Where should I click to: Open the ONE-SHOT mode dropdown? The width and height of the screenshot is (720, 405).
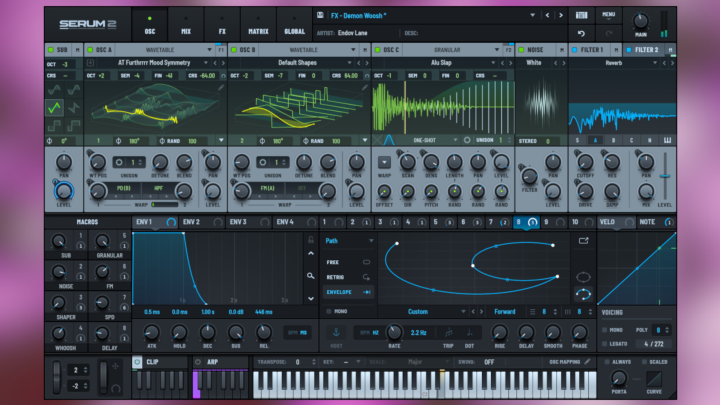click(455, 140)
